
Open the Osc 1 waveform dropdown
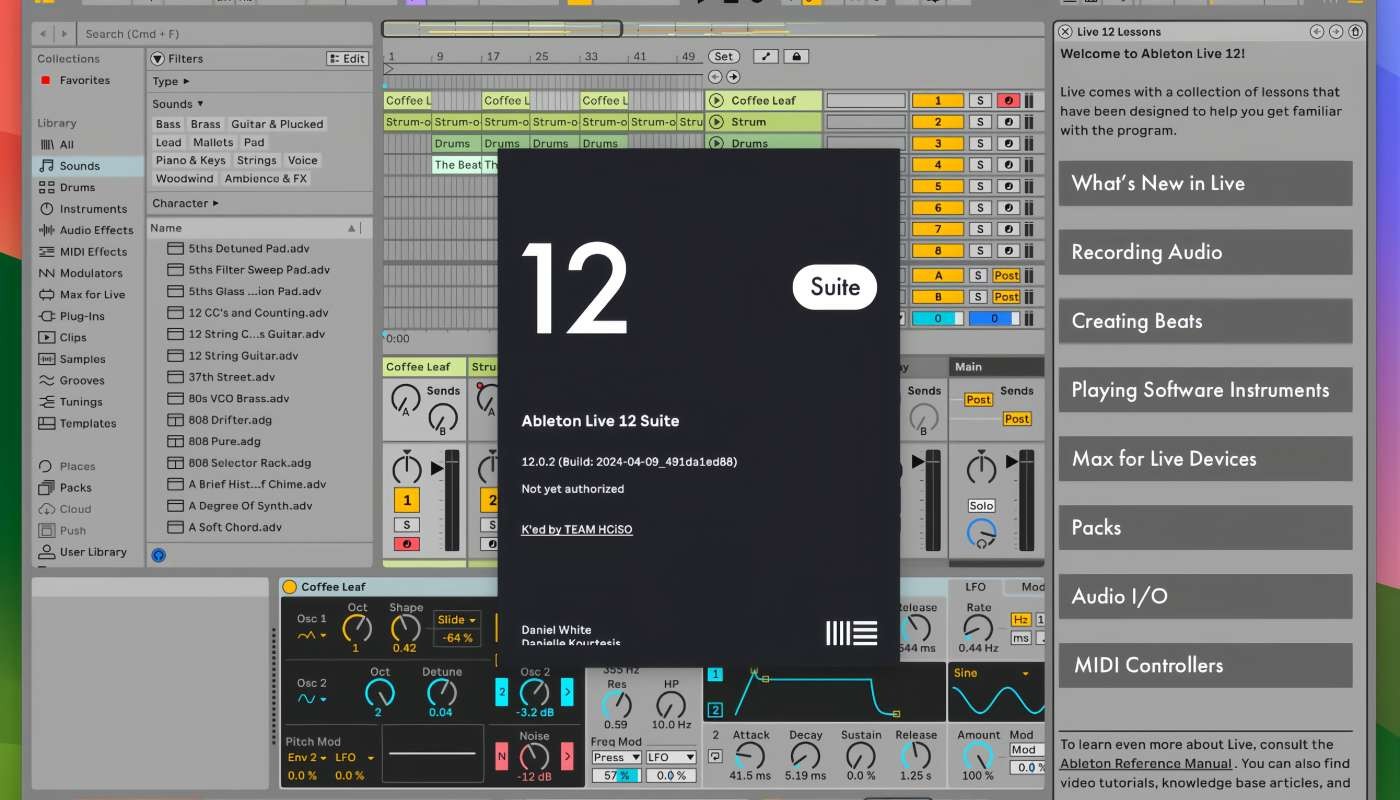[312, 634]
